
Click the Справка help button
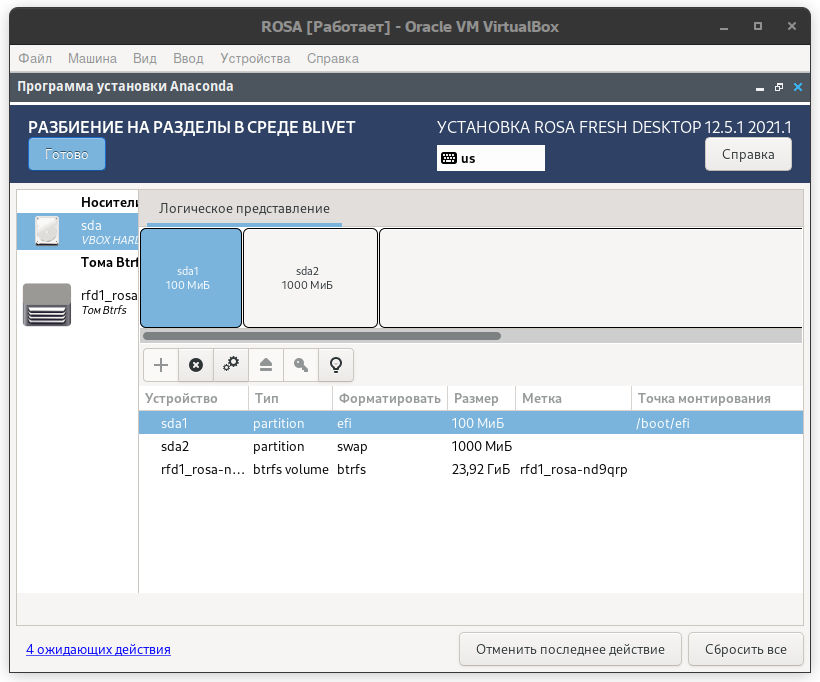pyautogui.click(x=748, y=155)
